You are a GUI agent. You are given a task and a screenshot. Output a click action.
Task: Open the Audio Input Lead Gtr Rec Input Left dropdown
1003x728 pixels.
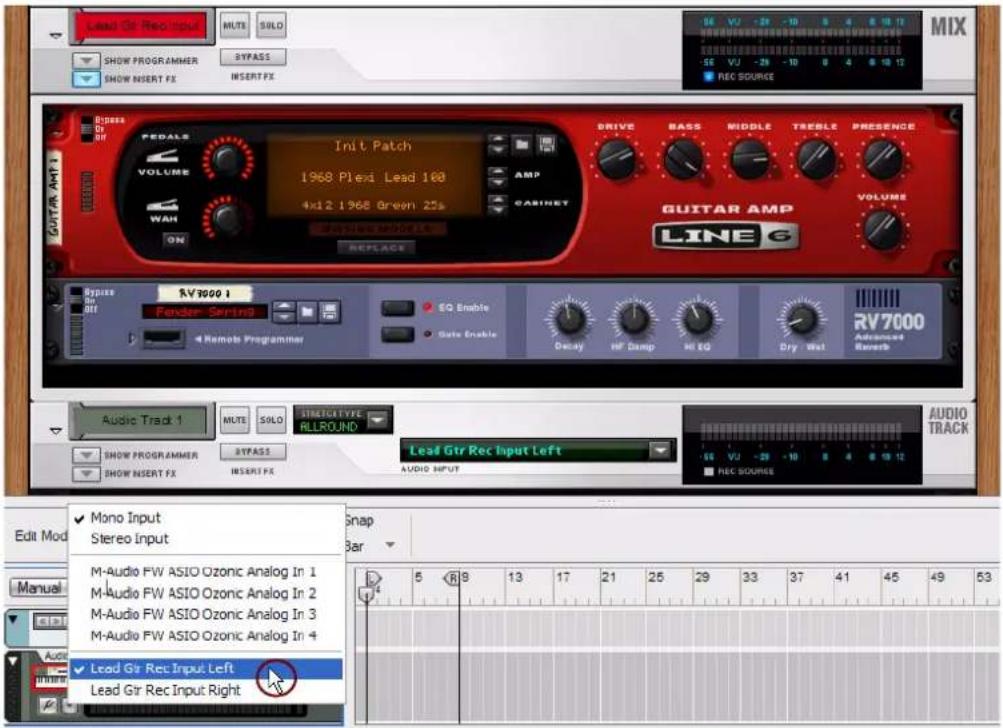[x=660, y=451]
